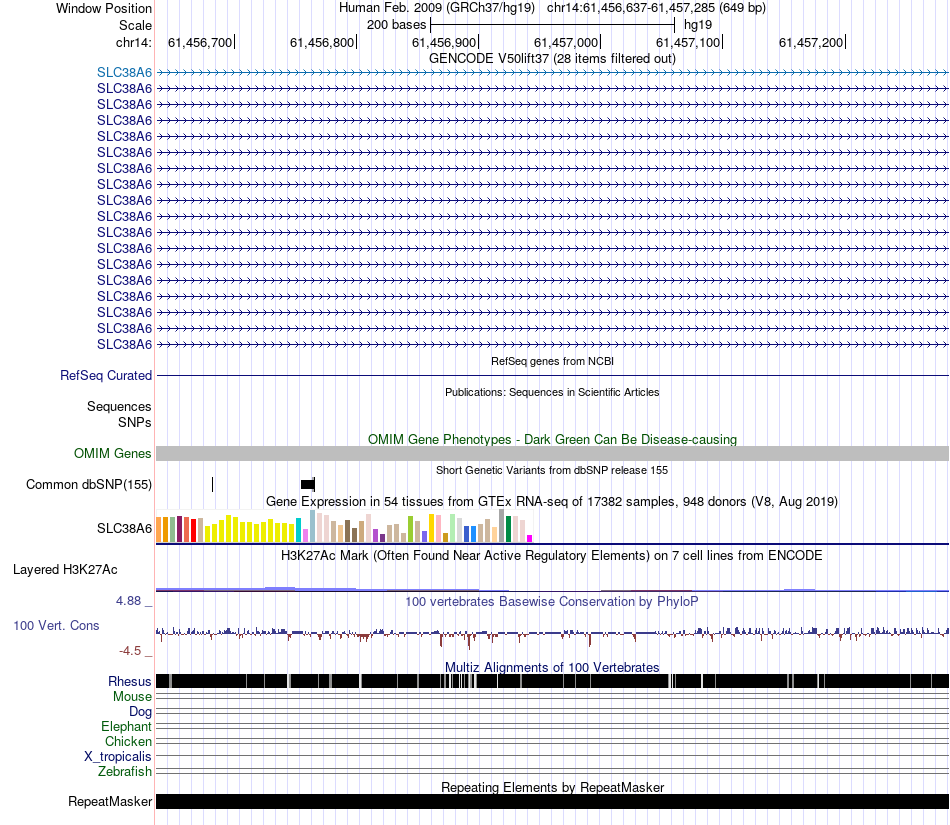Image resolution: width=950 pixels, height=825 pixels.
Task: Click the black RepeatMasker element bar
Action: pyautogui.click(x=552, y=801)
